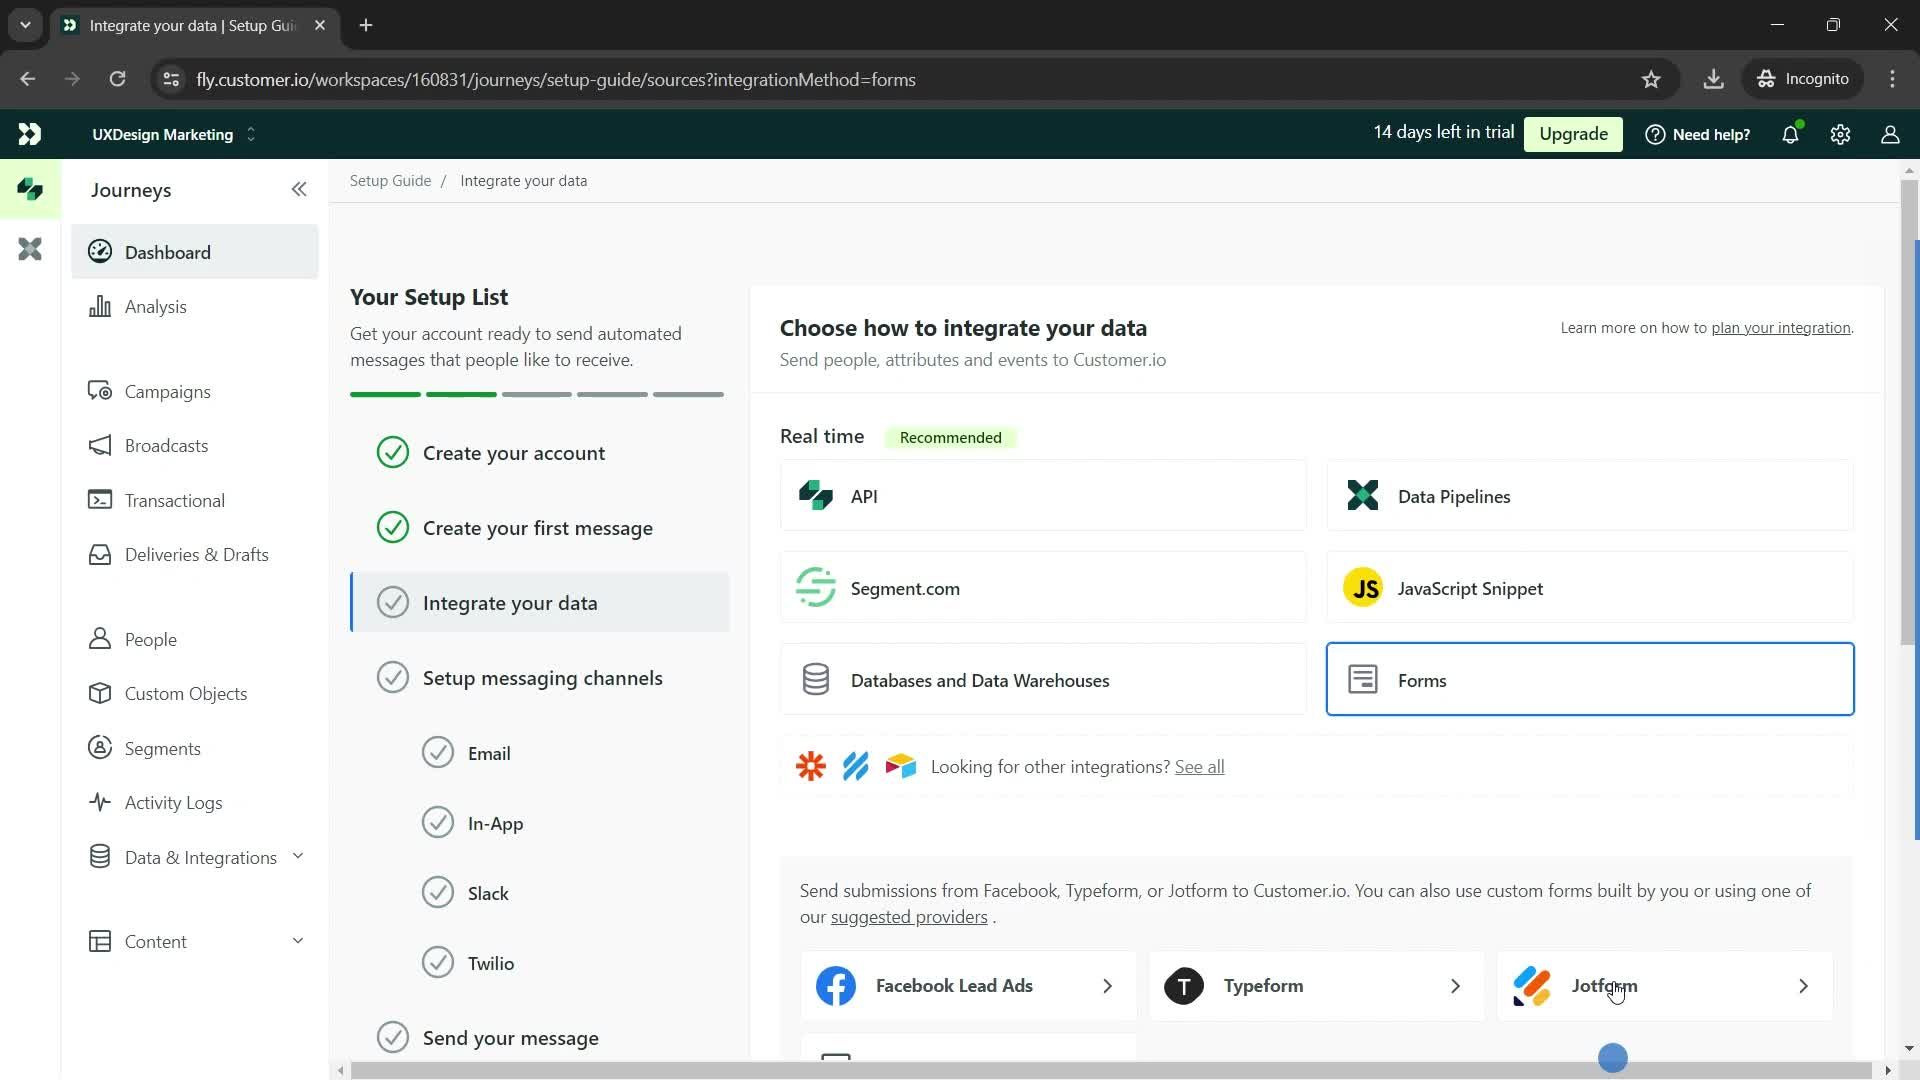Toggle the Create your first message item
Viewport: 1920px width, 1080px height.
[x=392, y=527]
